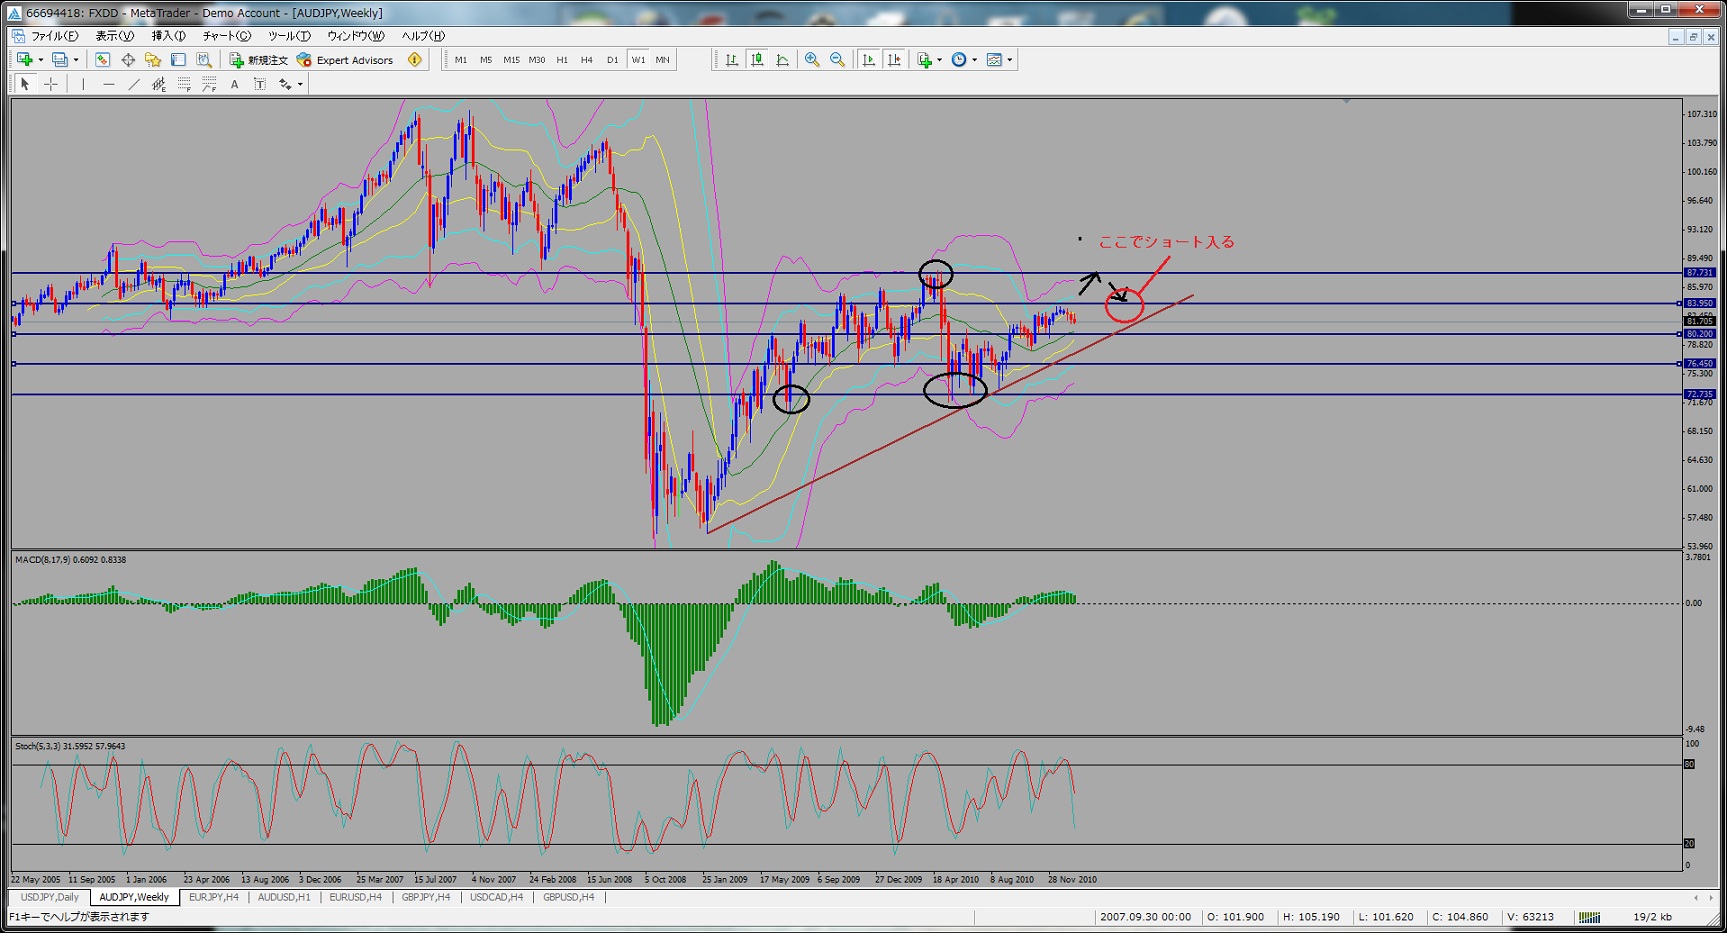Image resolution: width=1727 pixels, height=933 pixels.
Task: Select the vertical line drawing tool
Action: pos(83,84)
